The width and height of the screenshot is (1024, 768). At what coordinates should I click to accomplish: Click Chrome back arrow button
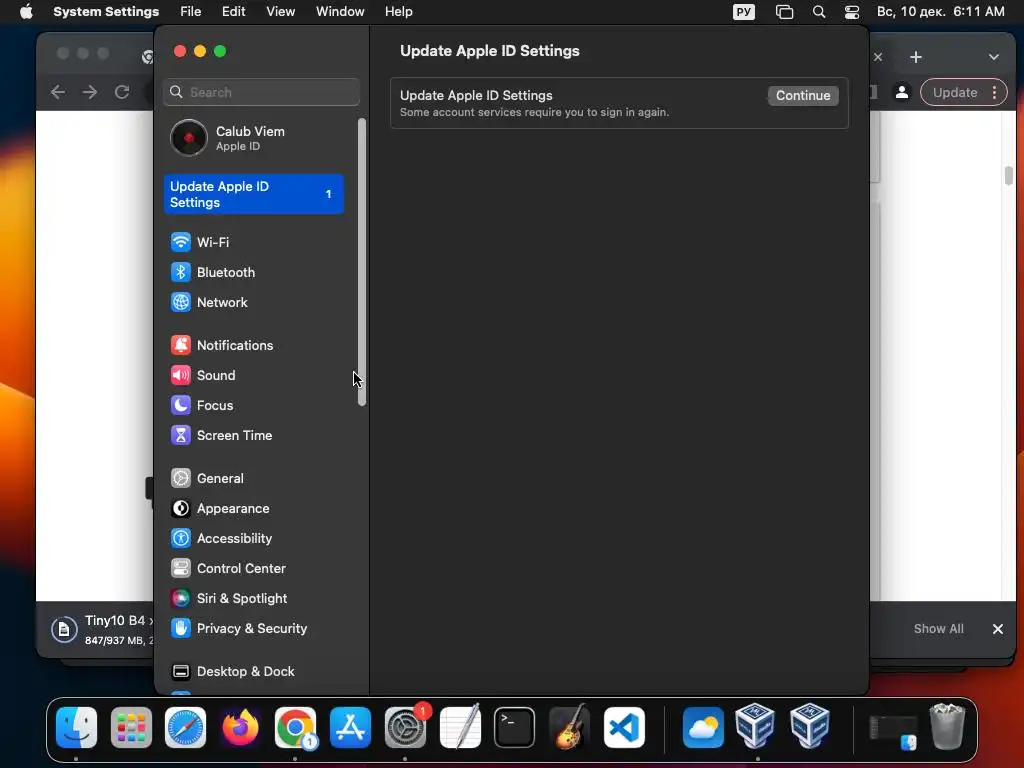(x=57, y=92)
